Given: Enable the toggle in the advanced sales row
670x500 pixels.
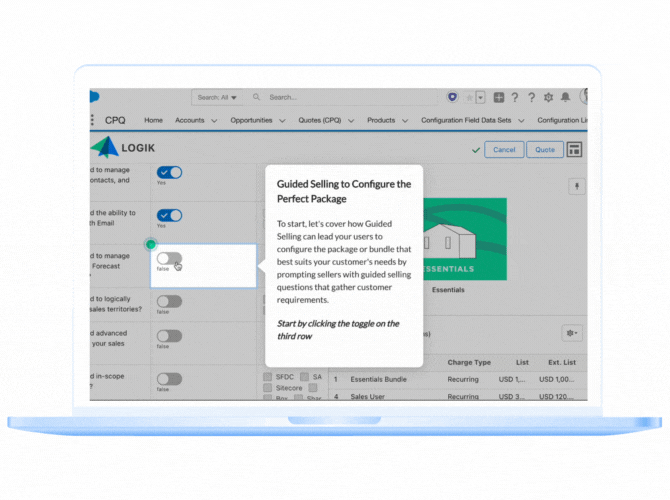Looking at the screenshot, I should 170,336.
